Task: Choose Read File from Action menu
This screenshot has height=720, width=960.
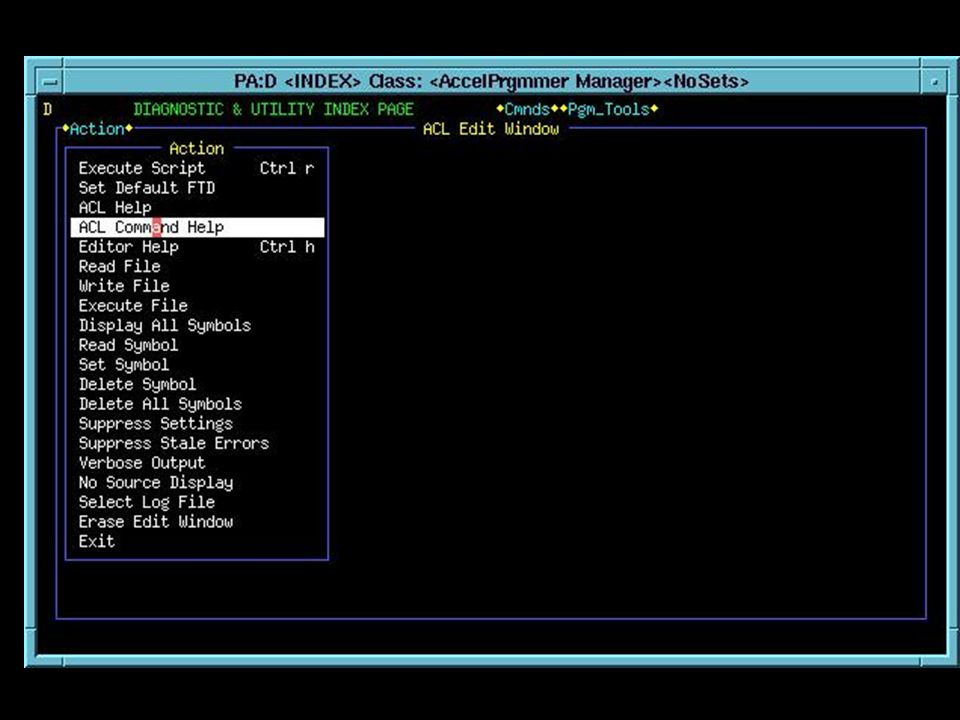Action: coord(197,266)
